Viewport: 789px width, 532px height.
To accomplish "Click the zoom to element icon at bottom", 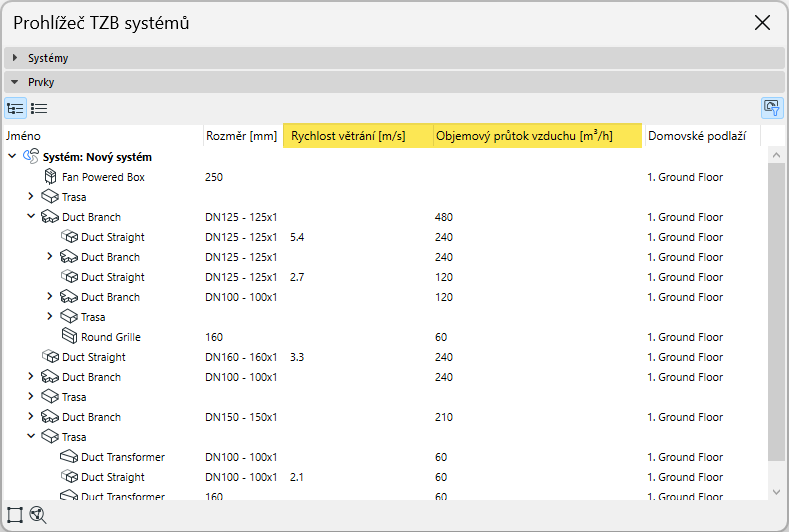I will point(38,515).
